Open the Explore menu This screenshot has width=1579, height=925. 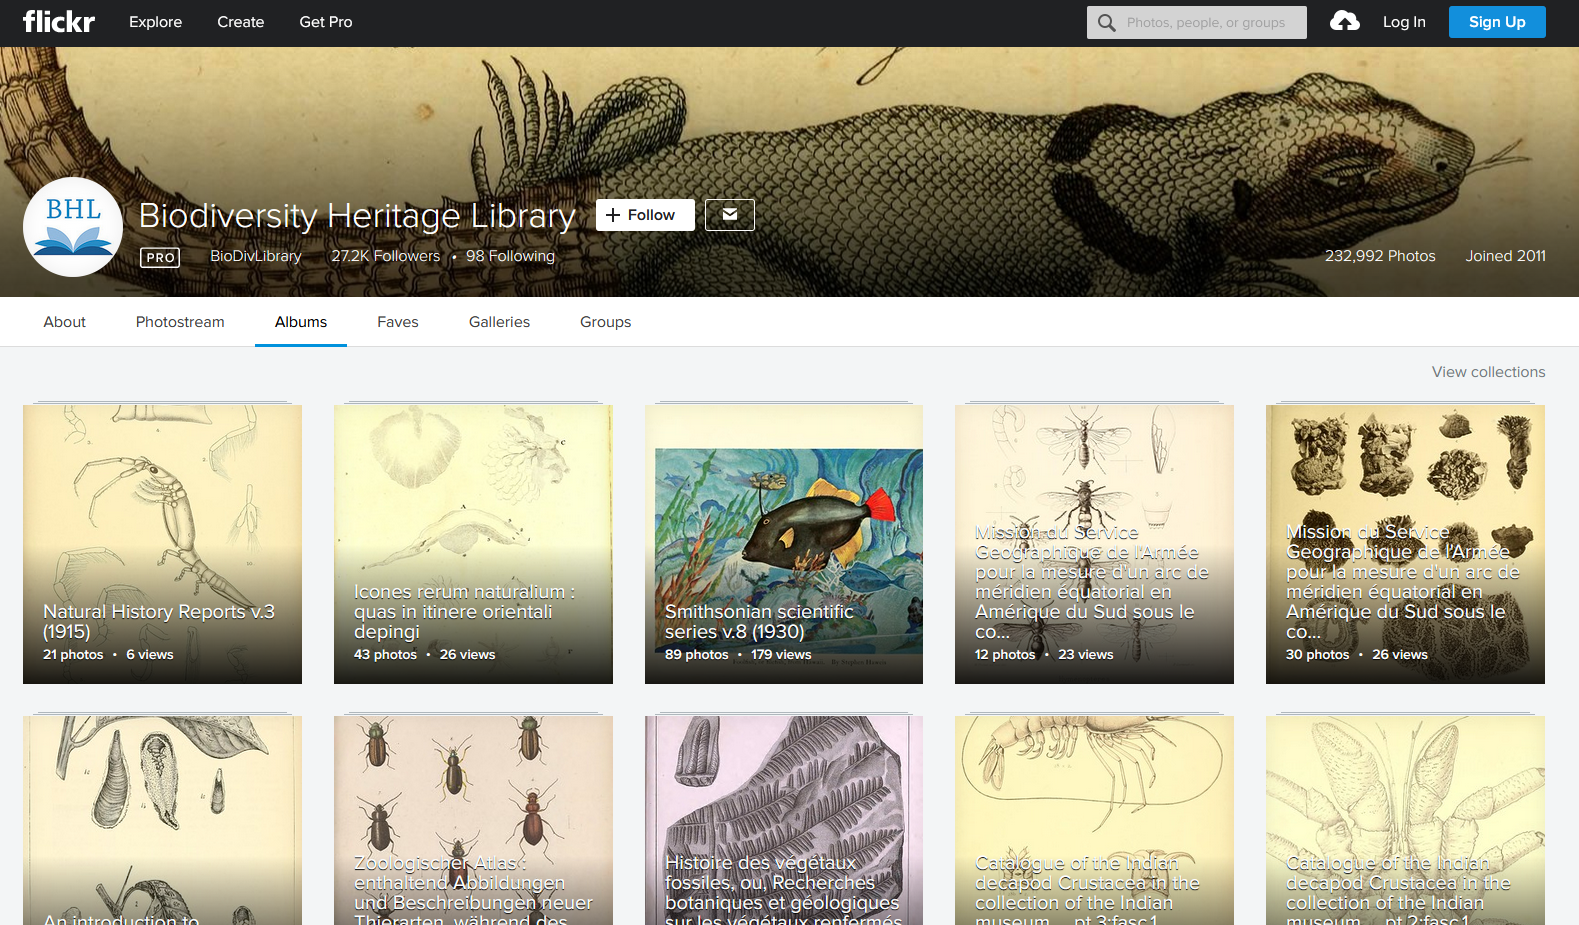155,22
